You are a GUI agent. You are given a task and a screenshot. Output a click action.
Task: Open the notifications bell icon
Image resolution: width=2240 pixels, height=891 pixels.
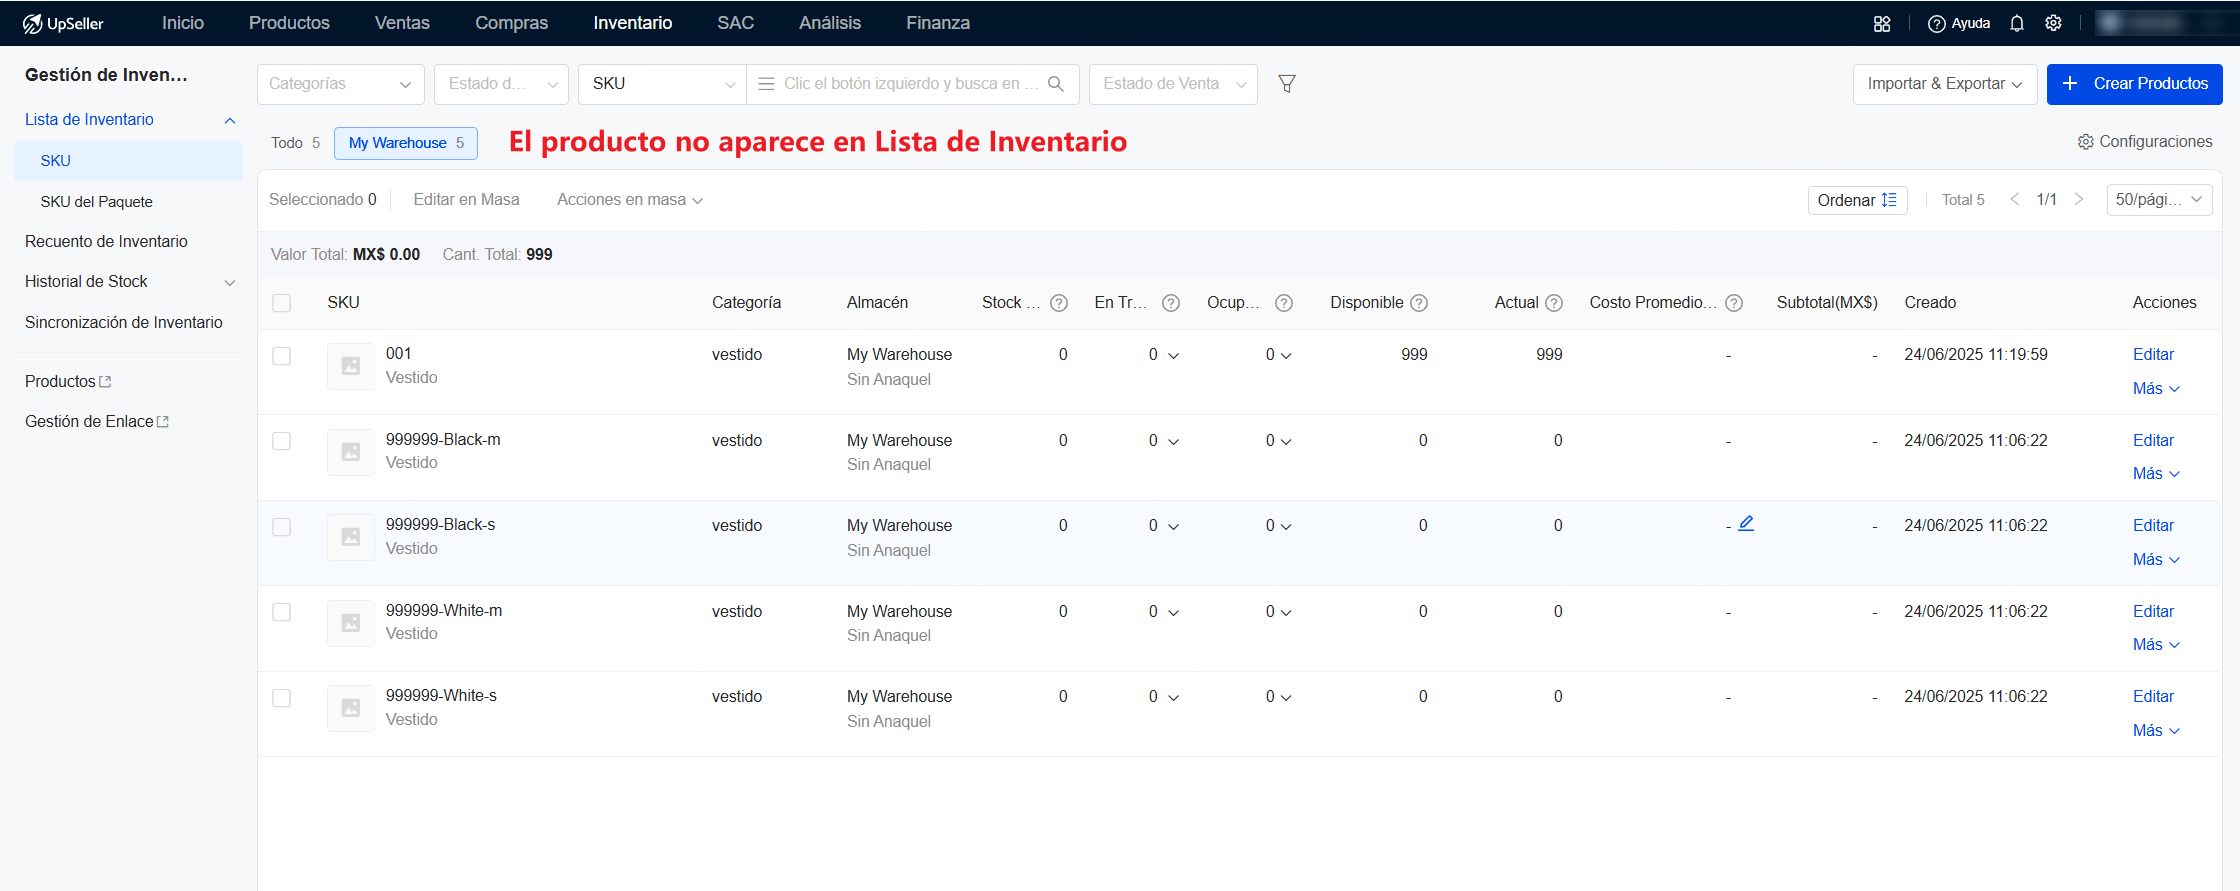pyautogui.click(x=2017, y=23)
